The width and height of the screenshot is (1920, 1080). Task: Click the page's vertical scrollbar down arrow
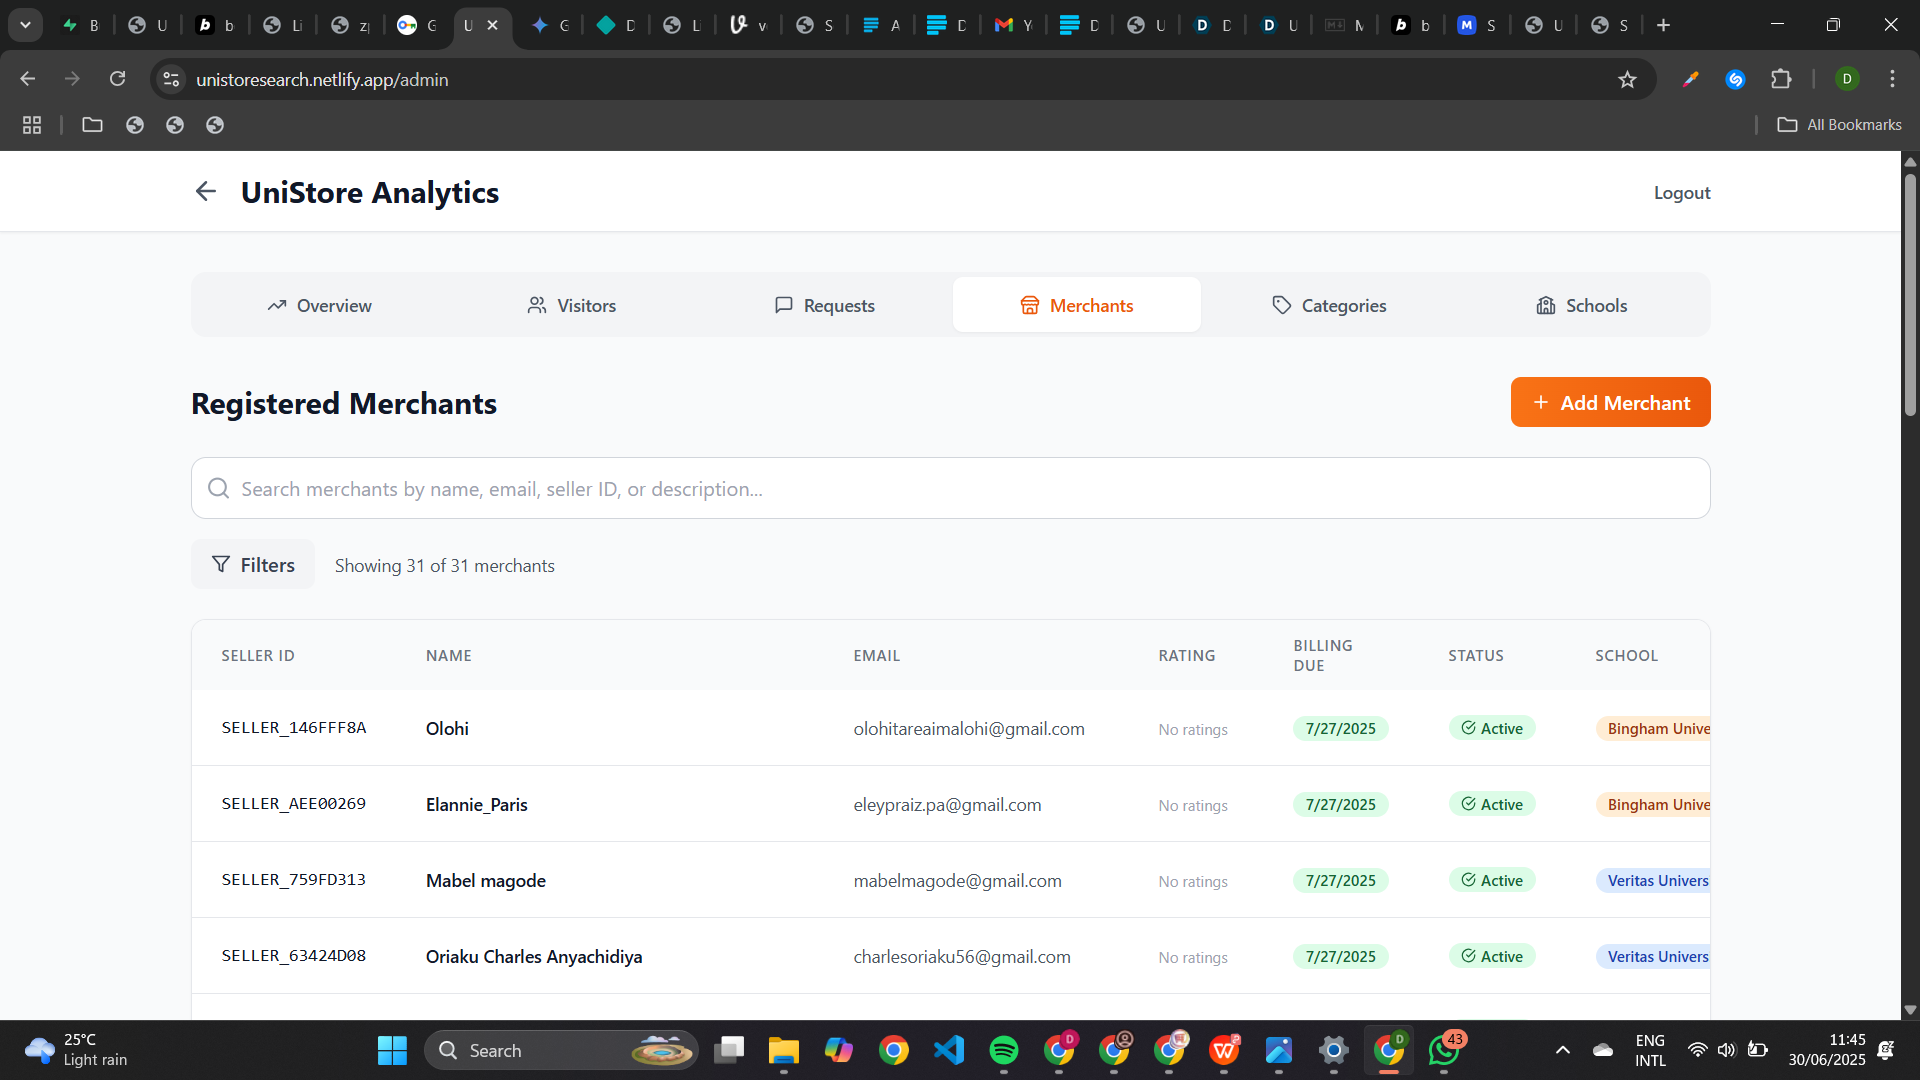pos(1910,1010)
